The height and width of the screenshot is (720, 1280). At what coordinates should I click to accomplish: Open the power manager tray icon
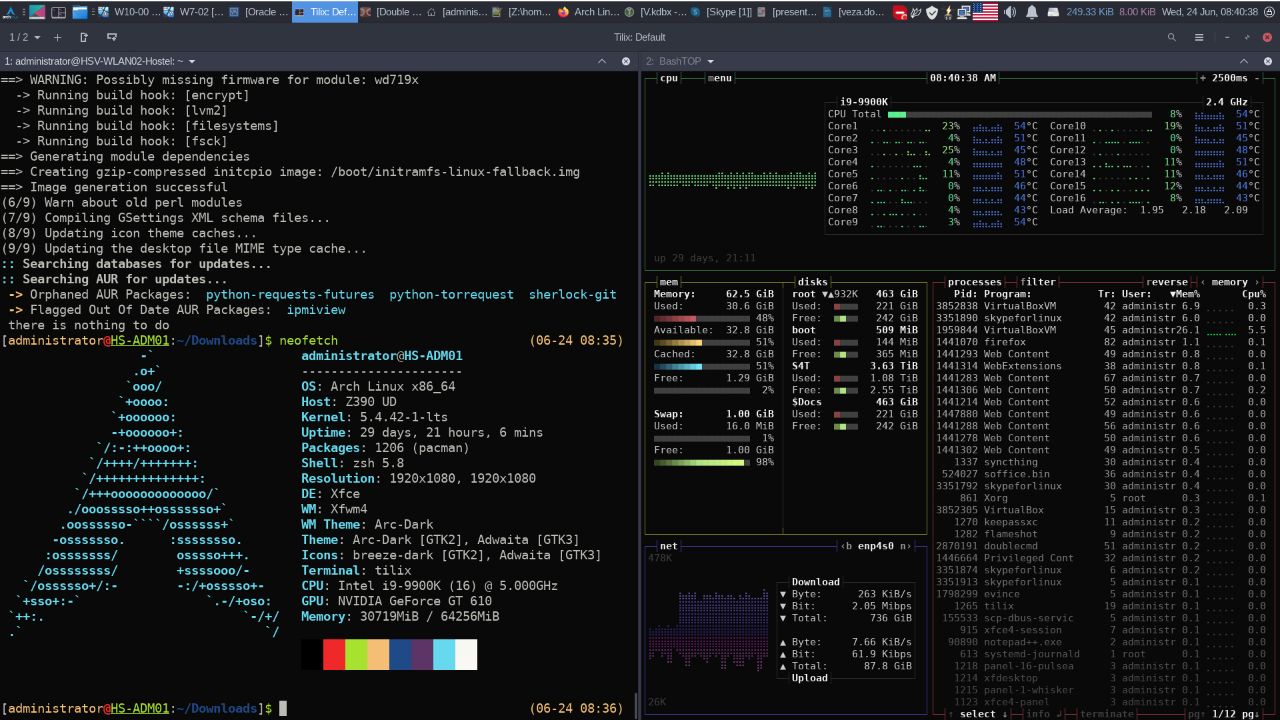point(947,12)
